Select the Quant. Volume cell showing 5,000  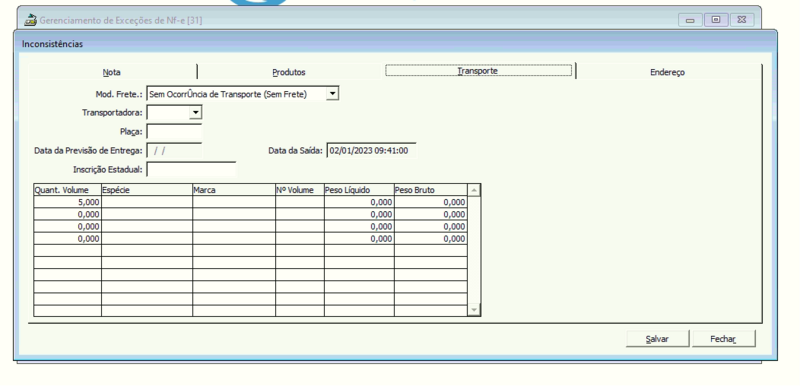[x=67, y=202]
